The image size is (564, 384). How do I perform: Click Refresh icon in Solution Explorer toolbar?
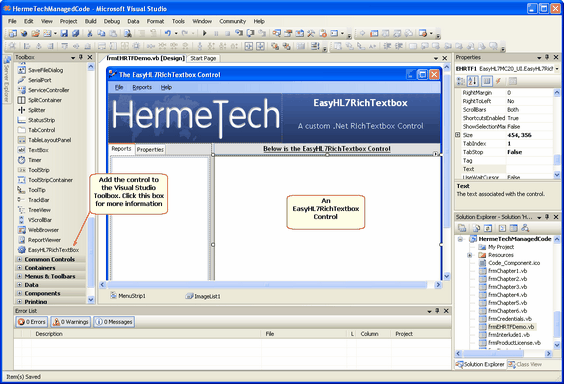pos(488,228)
